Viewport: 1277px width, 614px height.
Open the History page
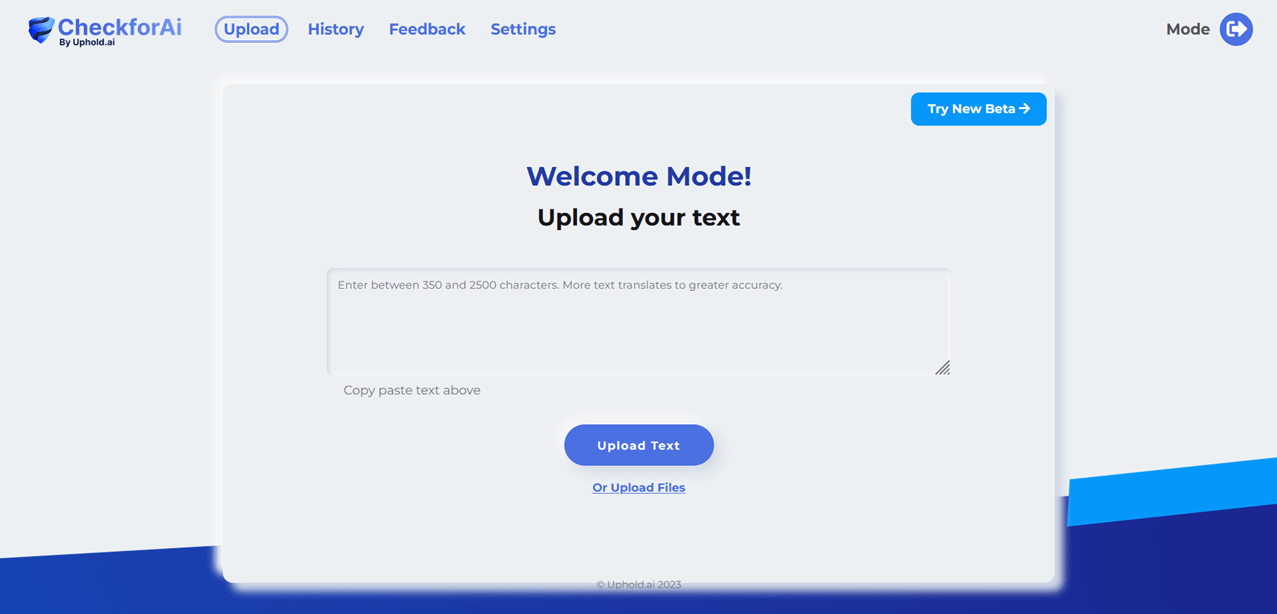click(335, 29)
